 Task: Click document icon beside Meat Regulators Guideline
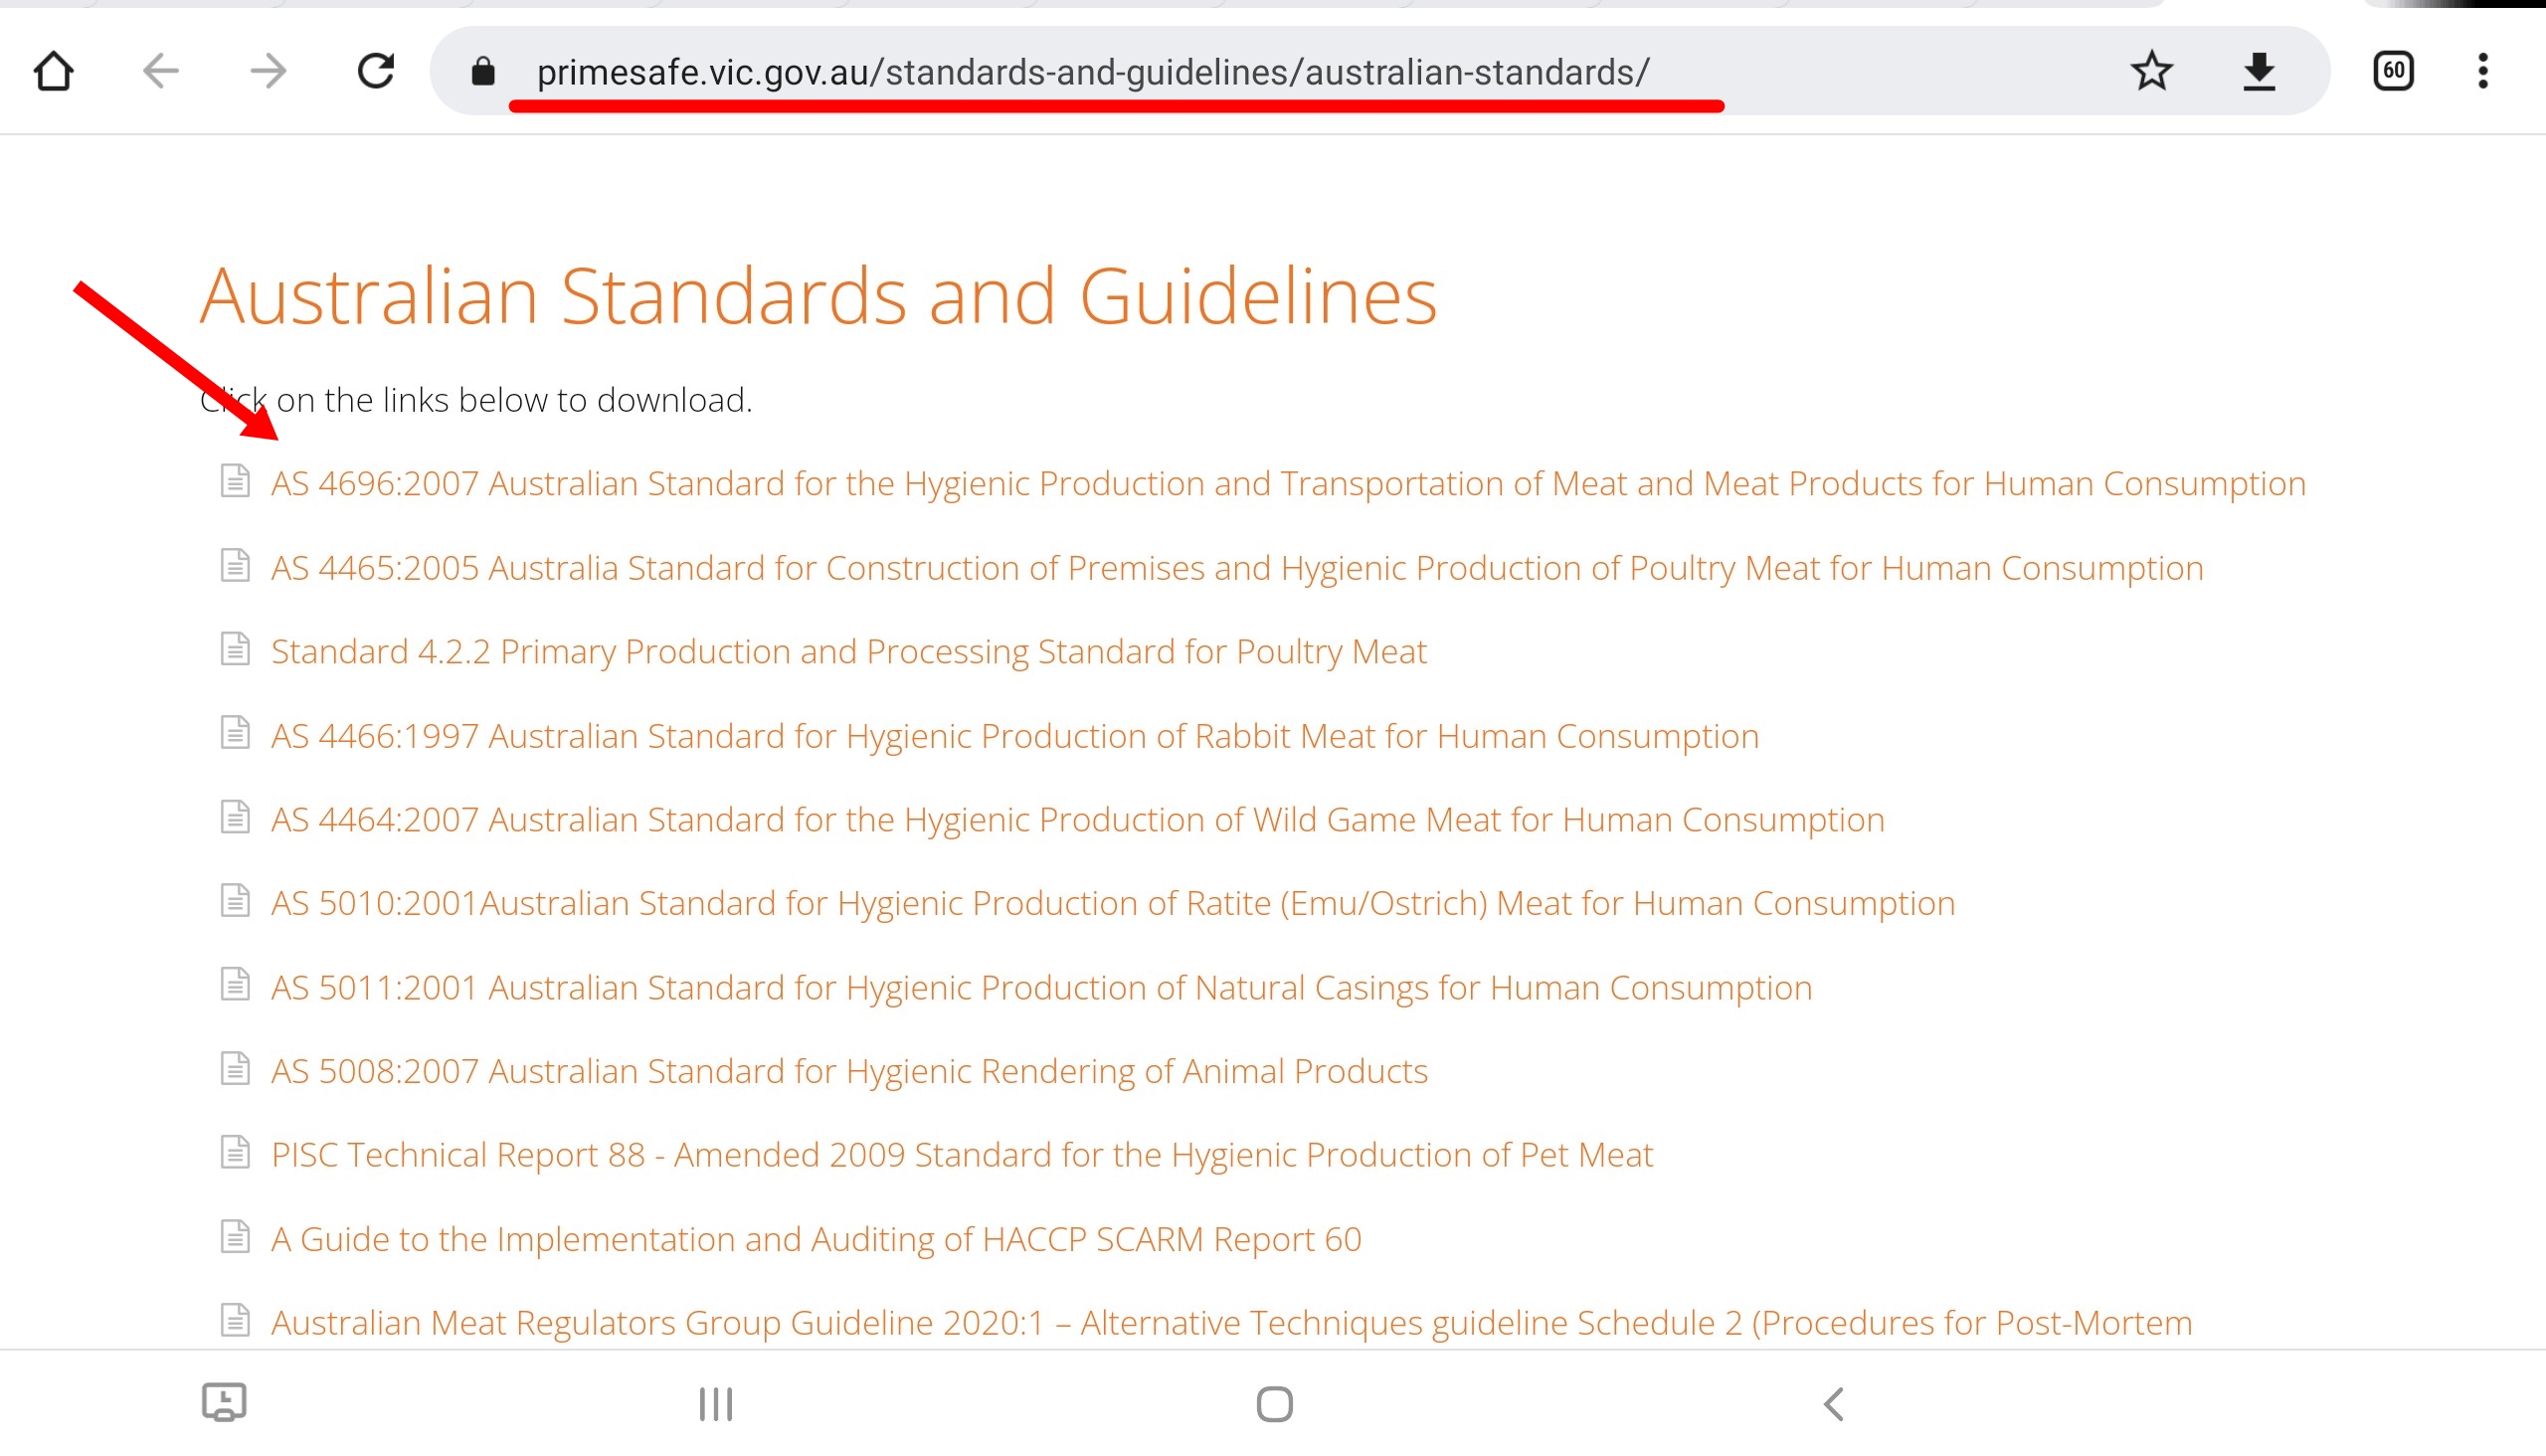point(235,1320)
